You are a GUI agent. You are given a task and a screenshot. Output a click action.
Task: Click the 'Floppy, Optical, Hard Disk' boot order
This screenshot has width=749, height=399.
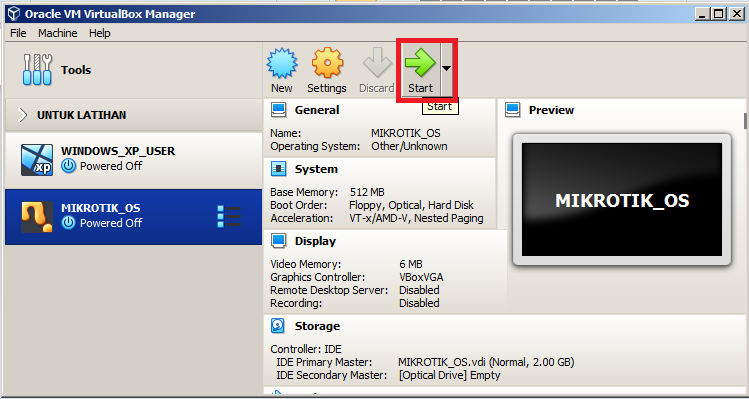coord(411,205)
